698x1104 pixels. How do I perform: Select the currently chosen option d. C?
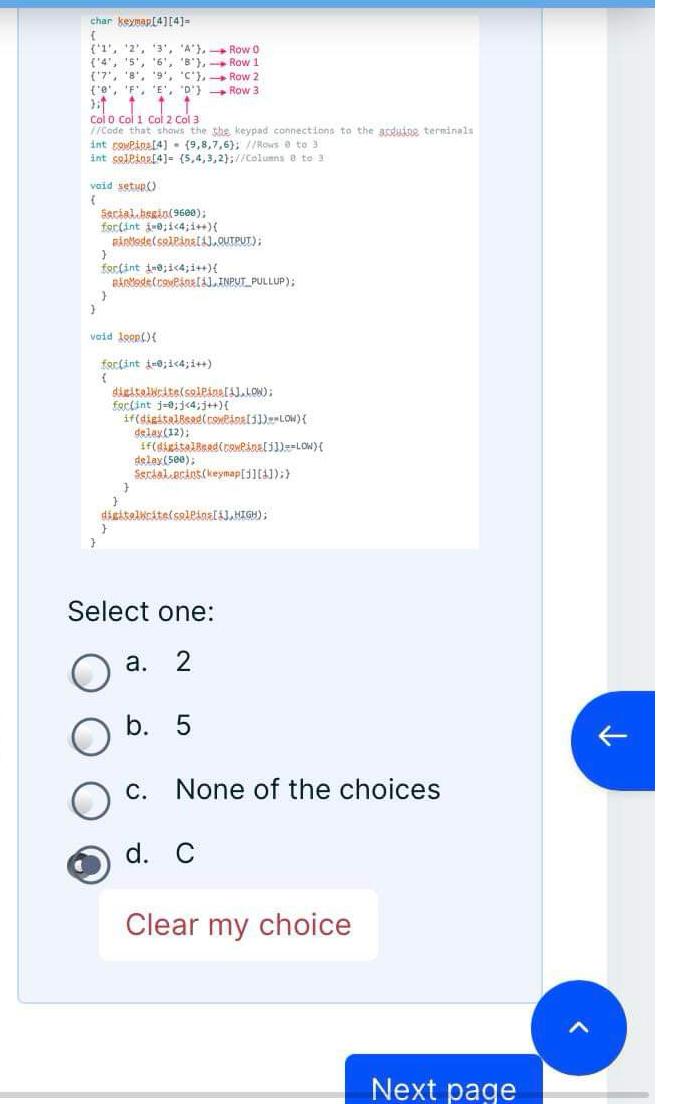click(x=90, y=862)
